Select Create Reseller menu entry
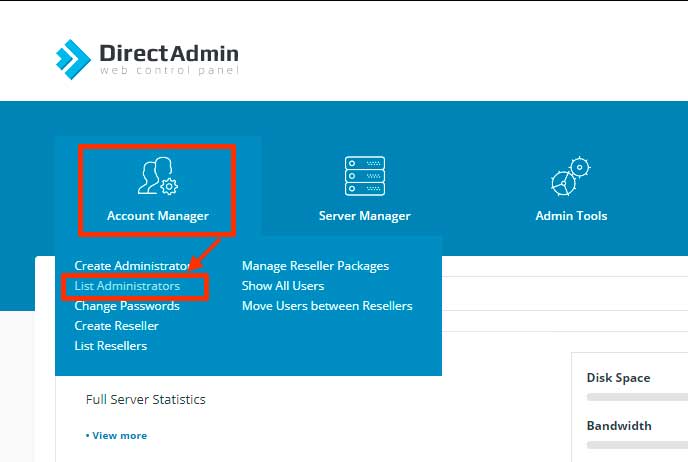Viewport: 688px width, 462px height. tap(116, 326)
